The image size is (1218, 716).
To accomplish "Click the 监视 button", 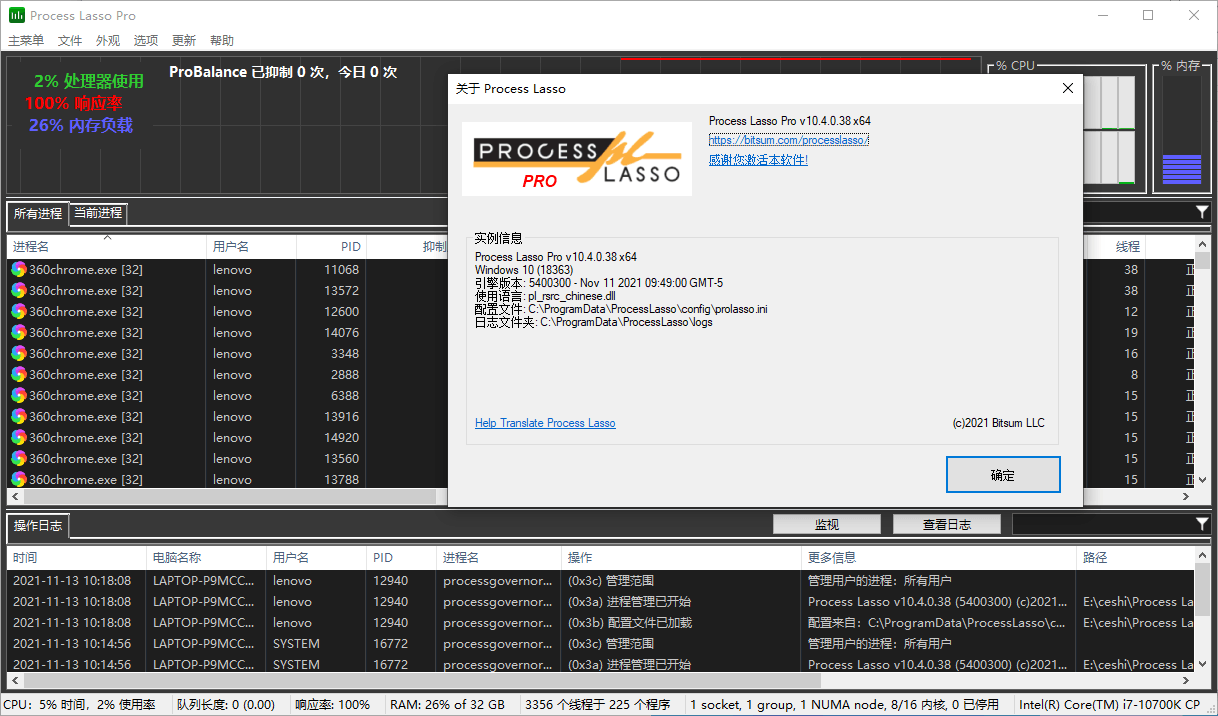I will point(826,523).
